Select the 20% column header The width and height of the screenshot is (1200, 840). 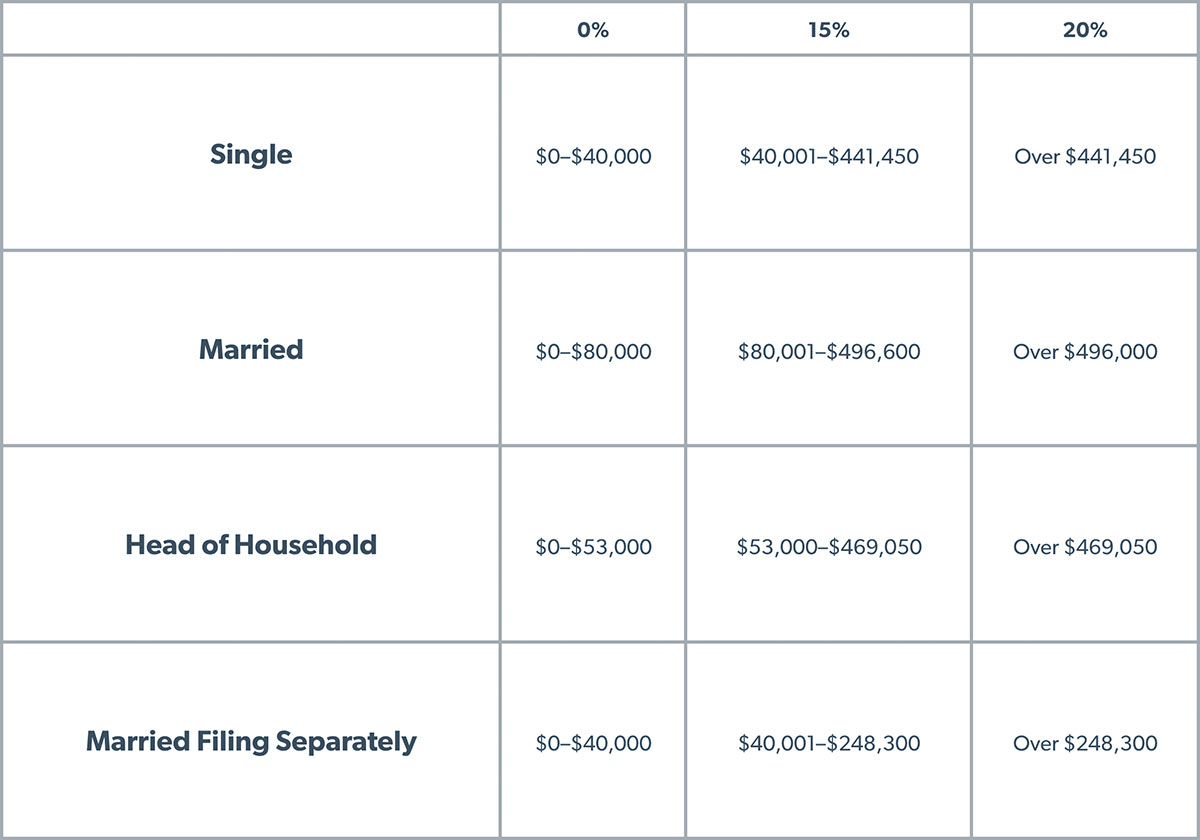click(1085, 30)
